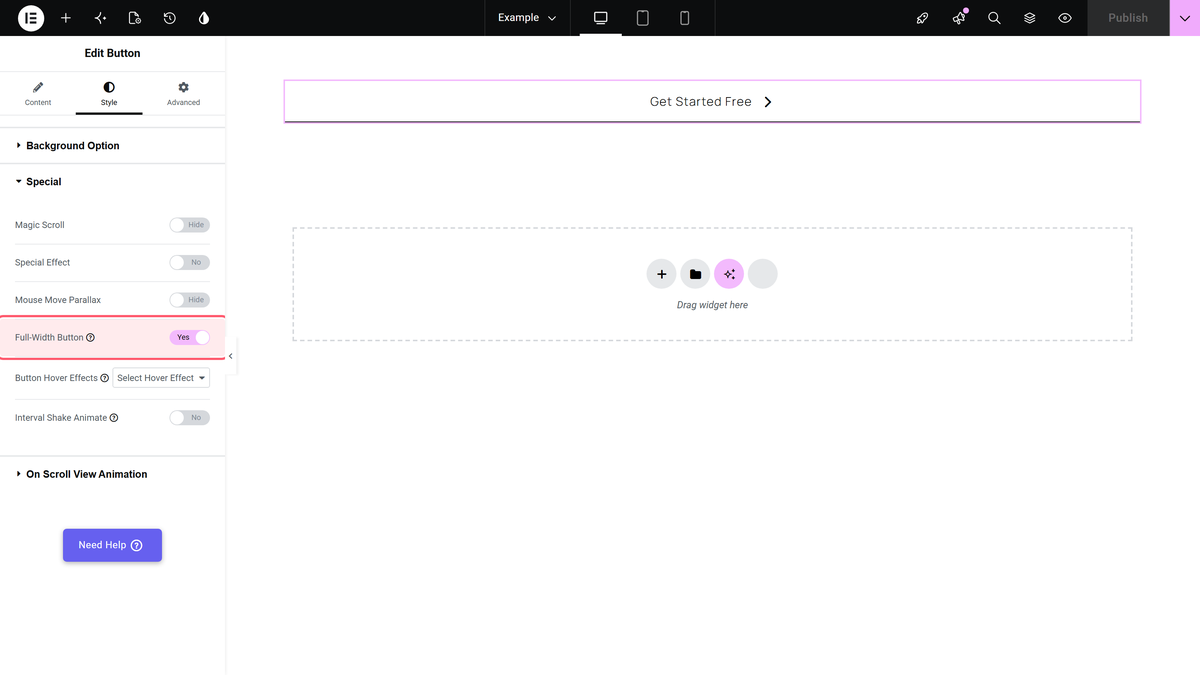Open the Select Hover Effect dropdown
Viewport: 1200px width, 675px height.
[161, 378]
